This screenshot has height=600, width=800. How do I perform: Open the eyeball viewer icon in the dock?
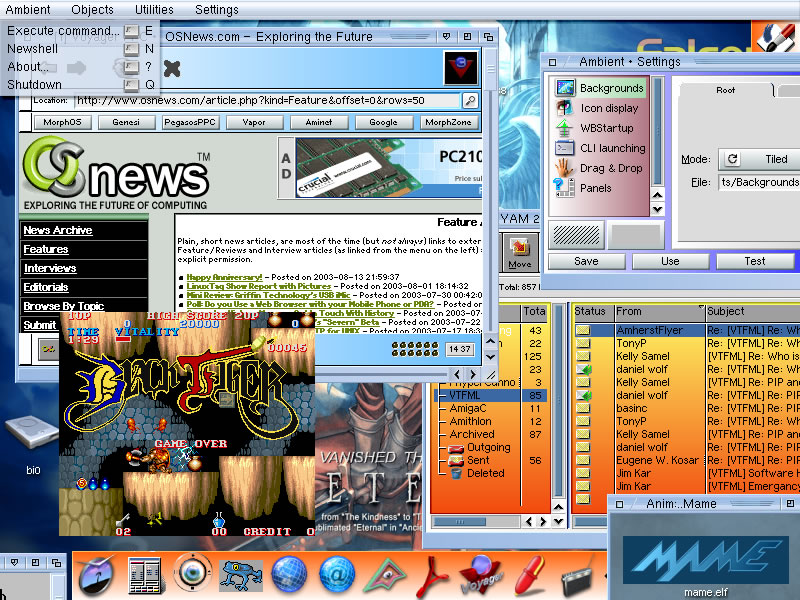click(192, 572)
